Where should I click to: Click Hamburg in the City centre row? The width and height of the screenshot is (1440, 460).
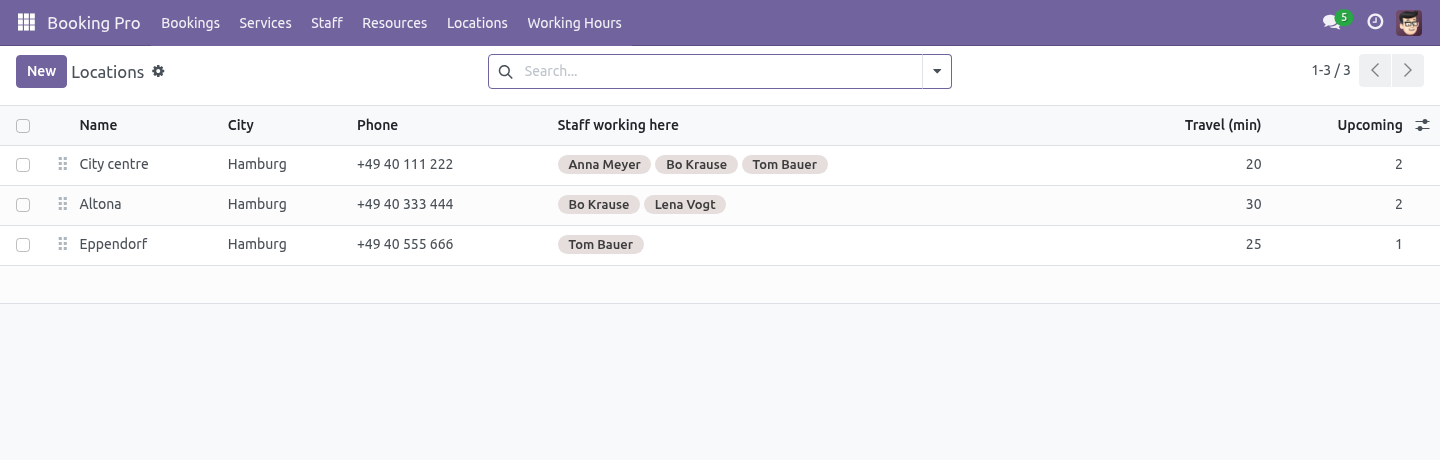click(257, 164)
